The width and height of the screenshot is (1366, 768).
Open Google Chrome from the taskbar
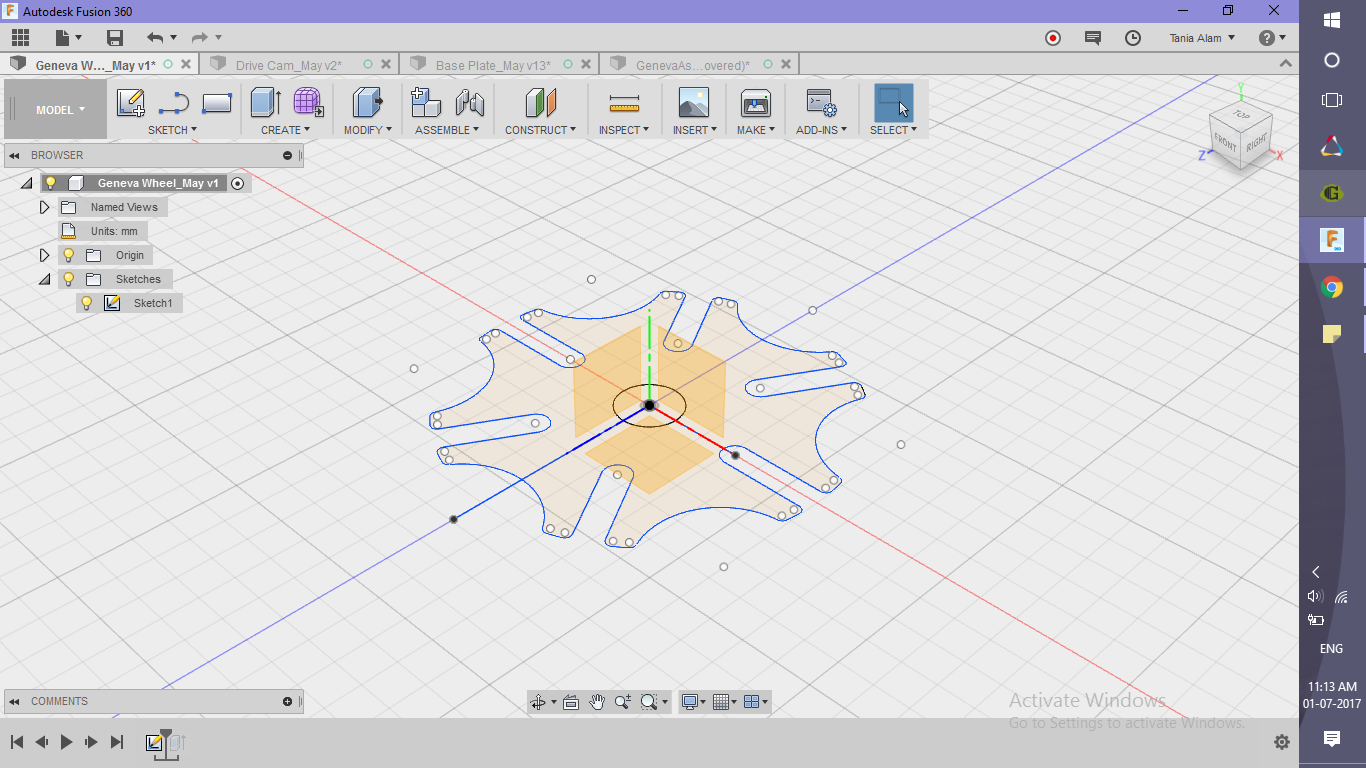click(x=1331, y=288)
